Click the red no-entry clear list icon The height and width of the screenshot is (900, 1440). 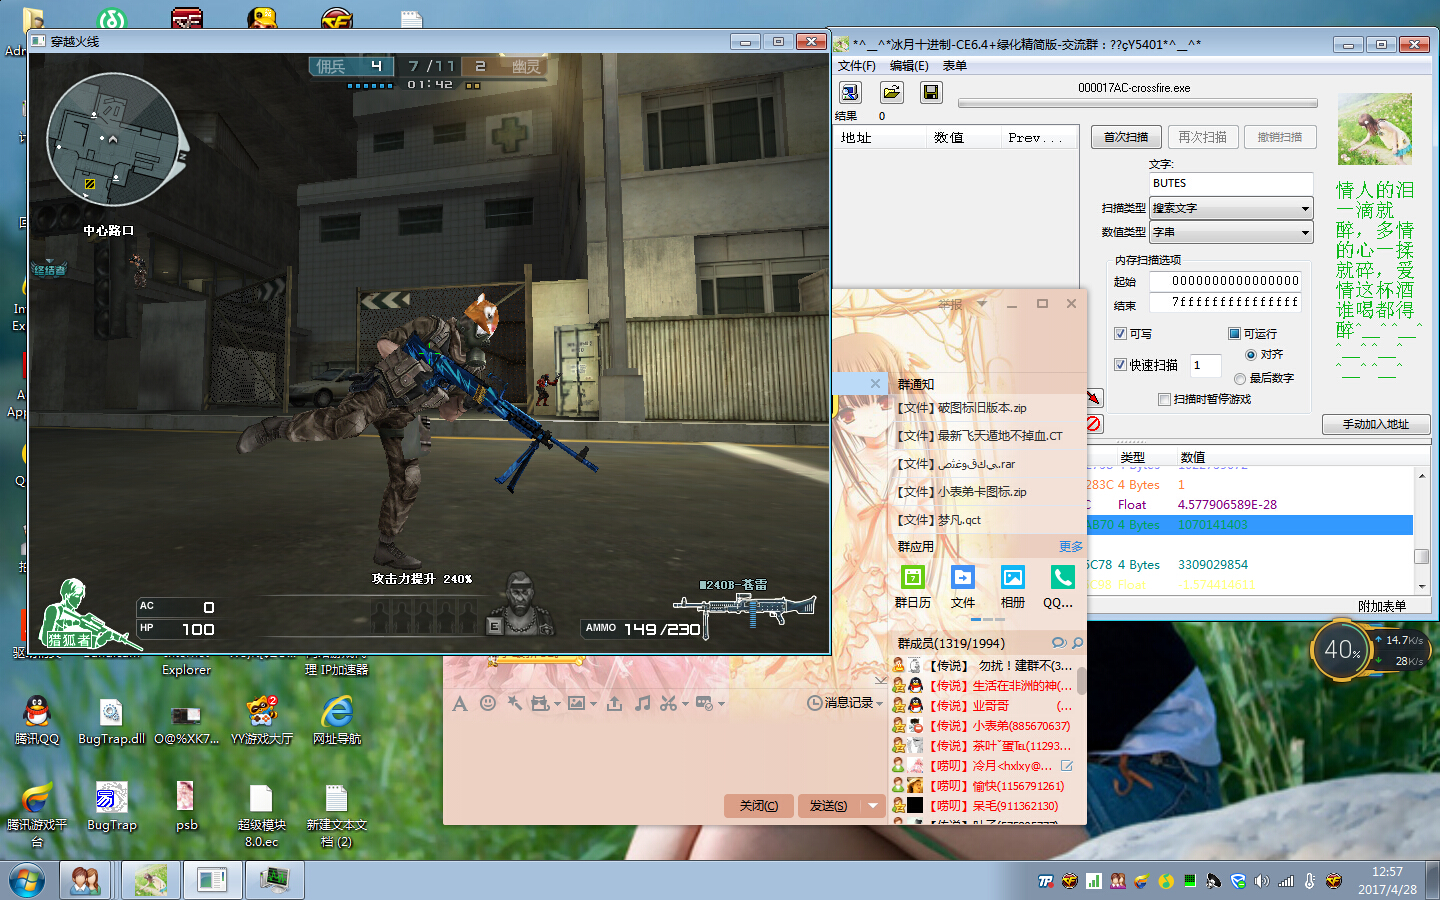[x=1094, y=424]
